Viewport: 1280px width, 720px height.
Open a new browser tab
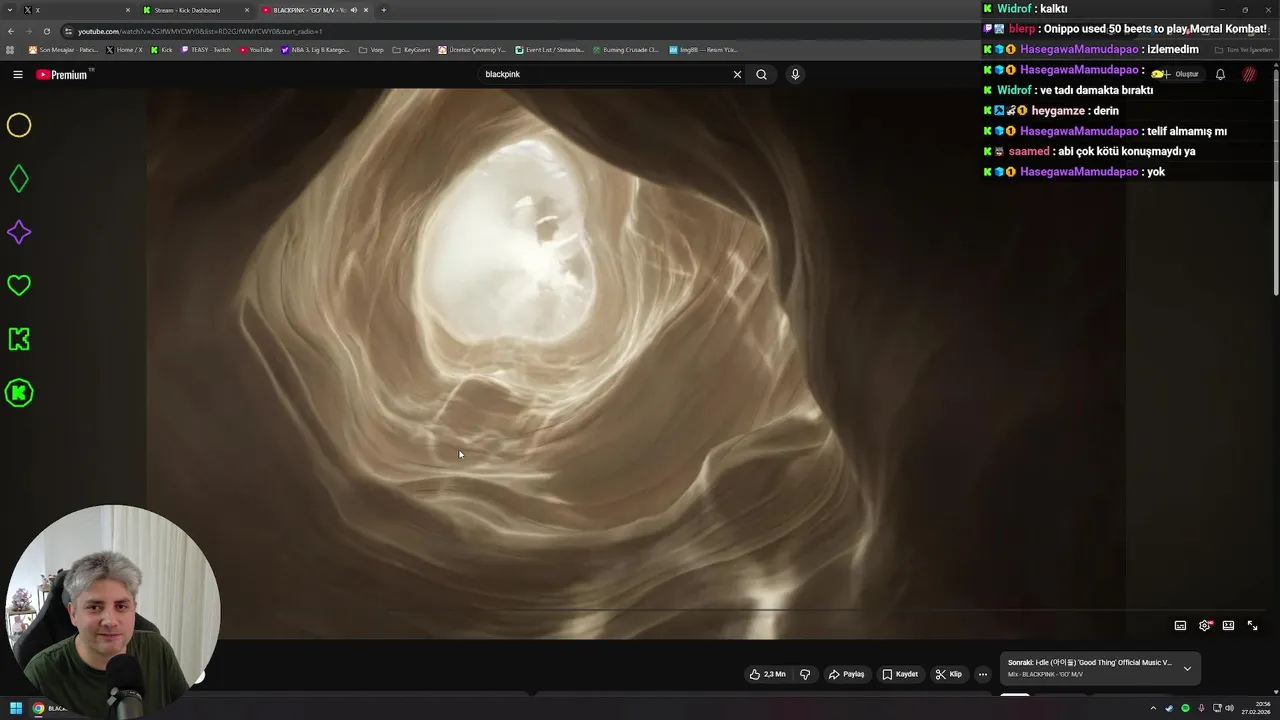pyautogui.click(x=384, y=10)
